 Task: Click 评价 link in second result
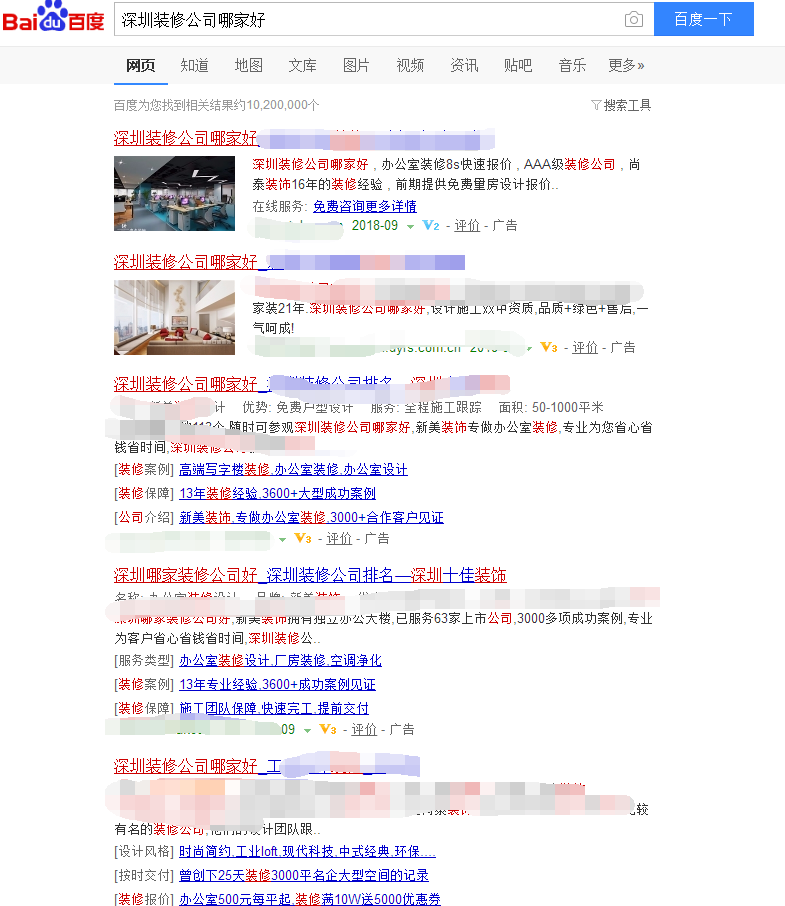(x=585, y=347)
